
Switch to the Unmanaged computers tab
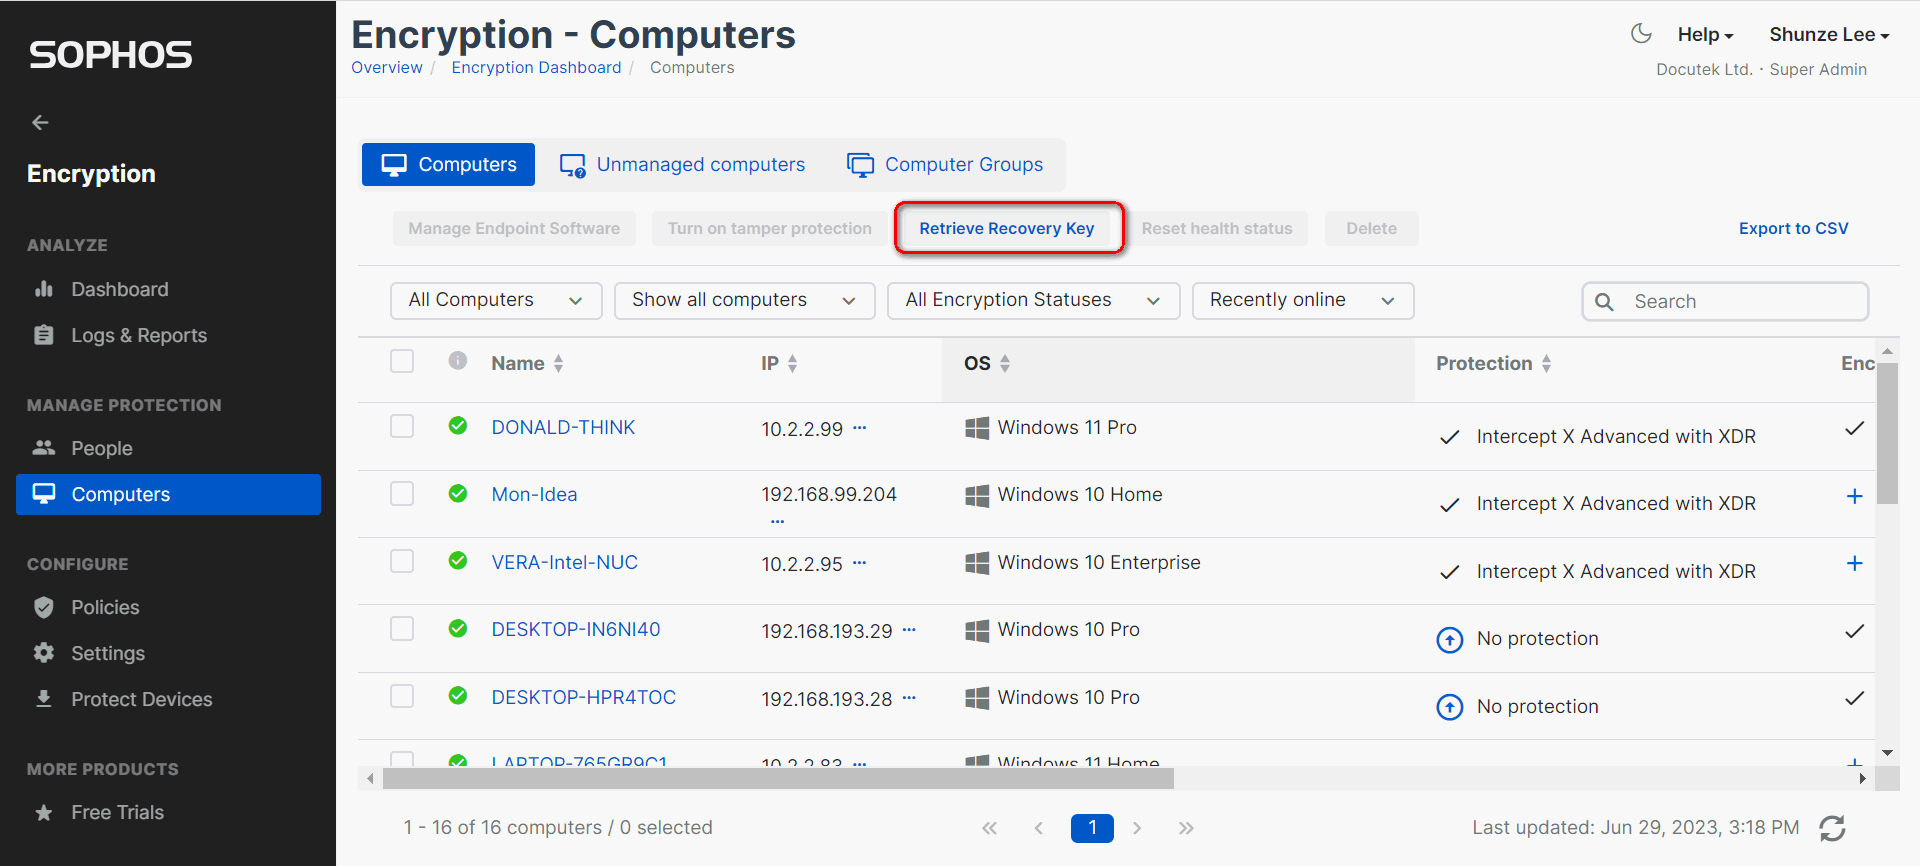pyautogui.click(x=682, y=165)
